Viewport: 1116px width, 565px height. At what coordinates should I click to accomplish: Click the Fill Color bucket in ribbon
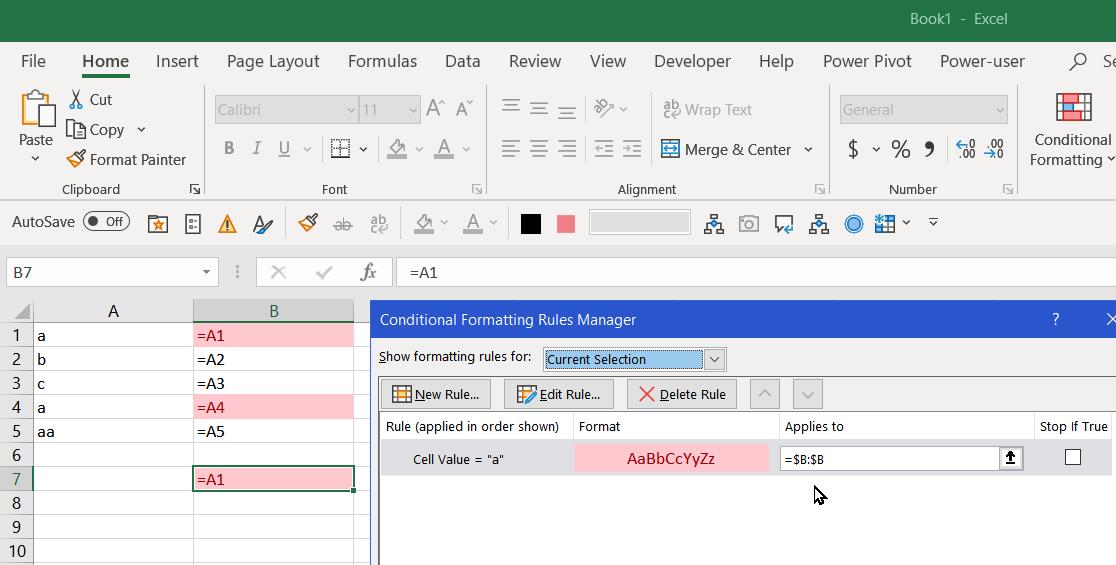click(x=397, y=149)
